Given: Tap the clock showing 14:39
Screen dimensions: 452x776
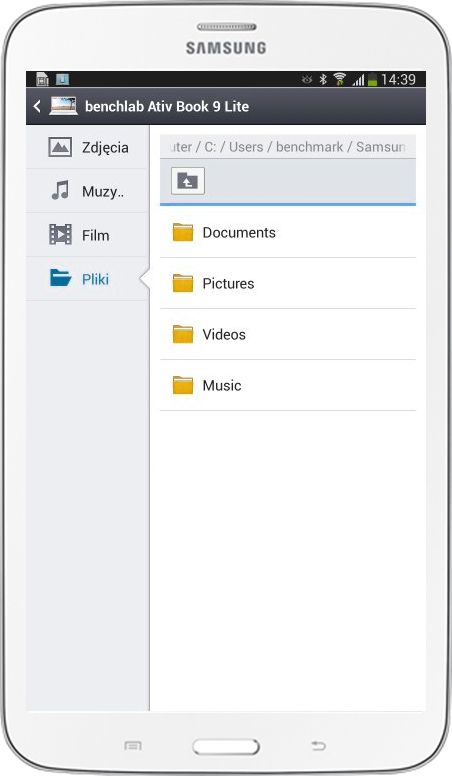Looking at the screenshot, I should click(x=399, y=79).
